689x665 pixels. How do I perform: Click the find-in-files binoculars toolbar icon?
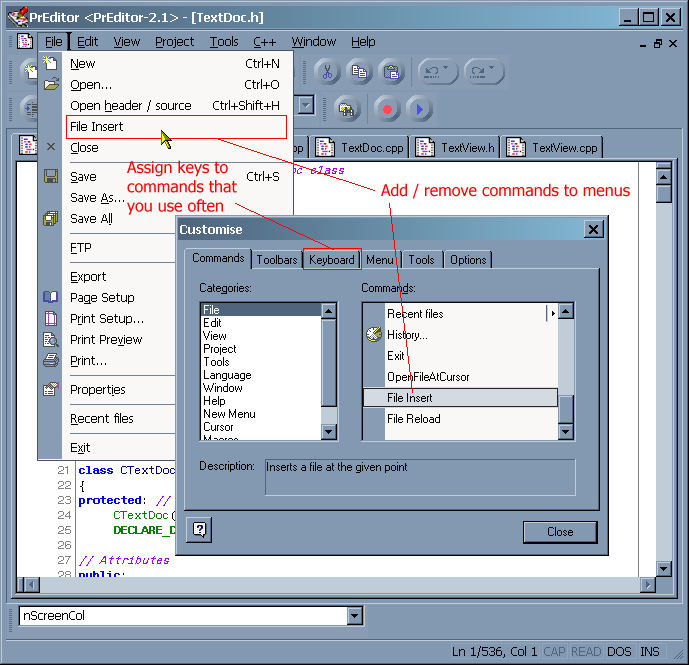pyautogui.click(x=347, y=109)
